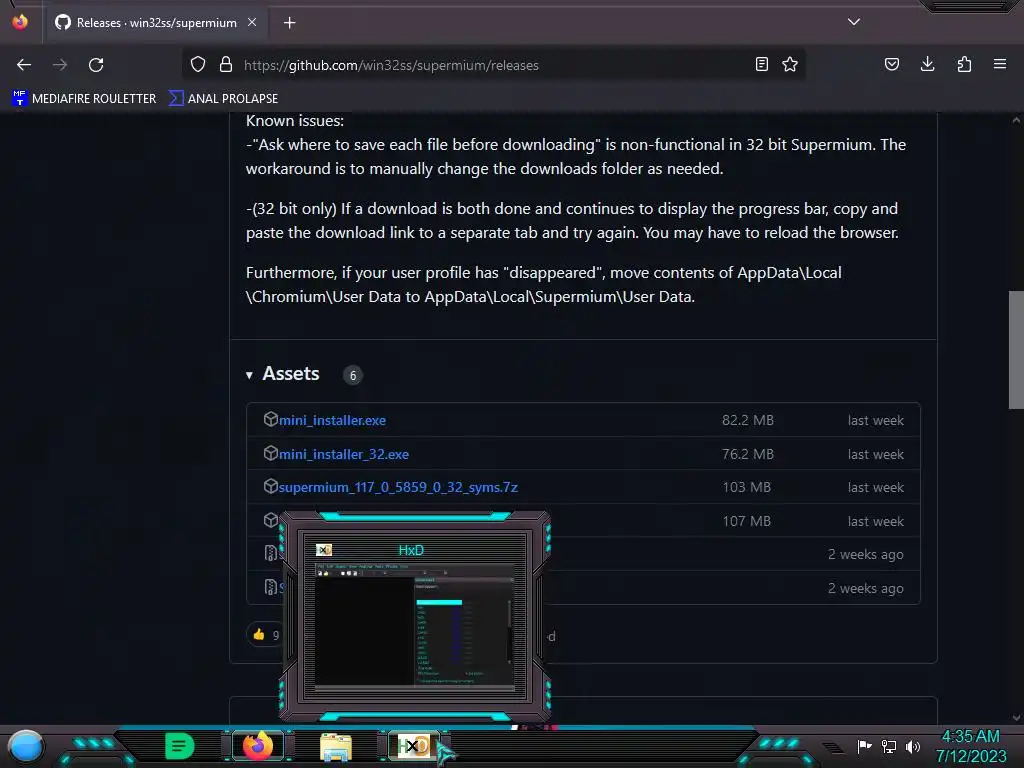Open Action Center flag in tray
The image size is (1024, 768).
(864, 746)
